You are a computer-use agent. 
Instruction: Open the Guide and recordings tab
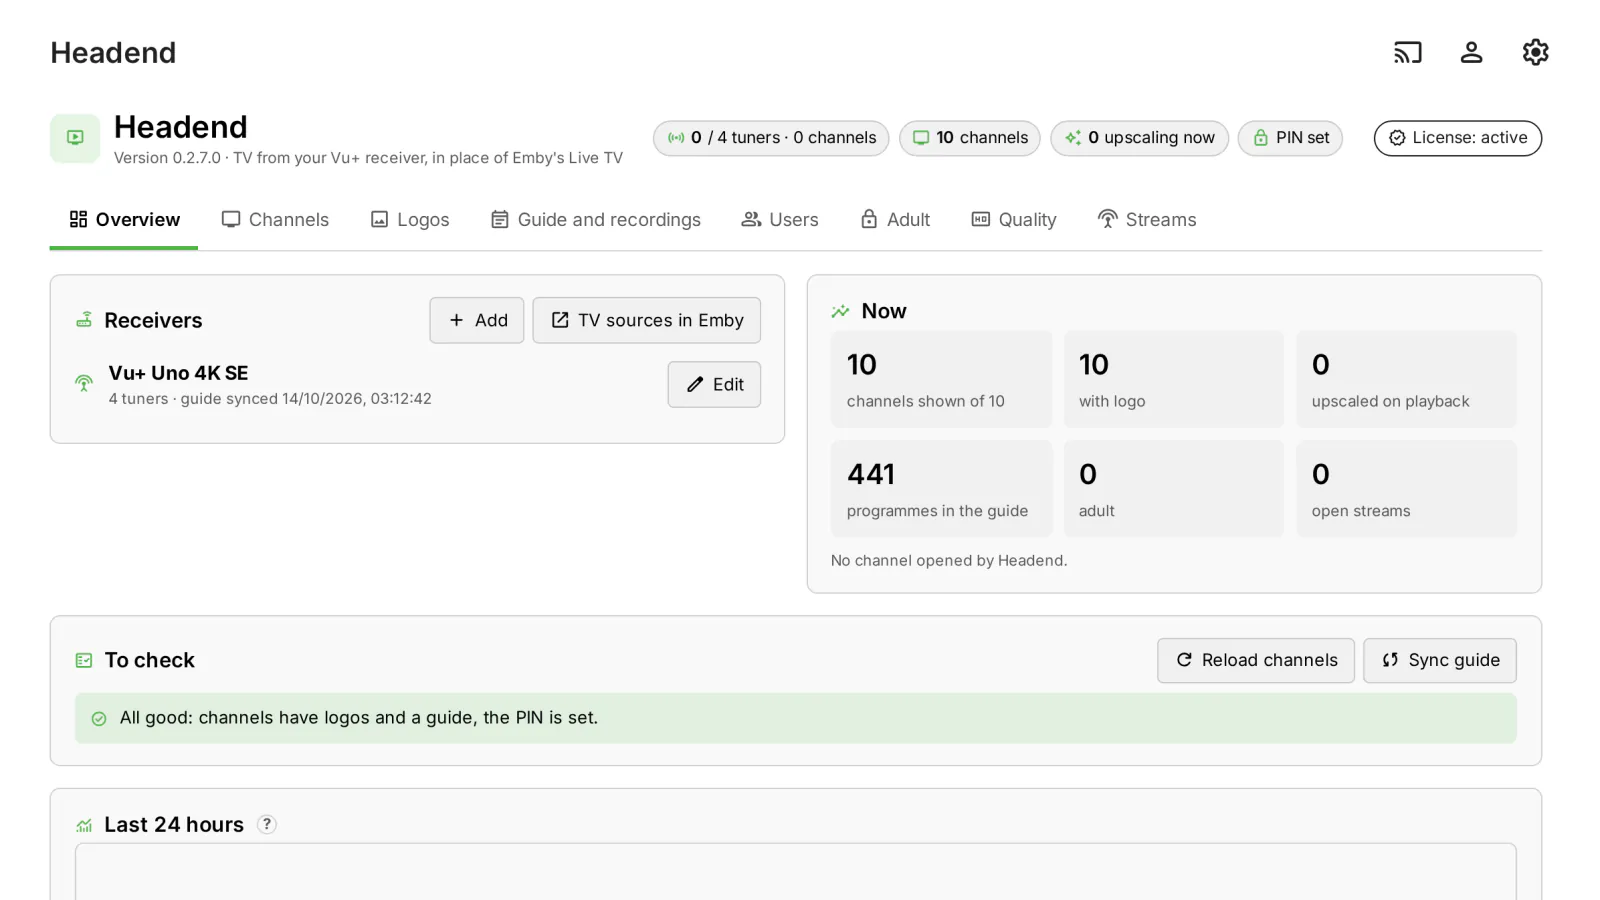(x=596, y=220)
